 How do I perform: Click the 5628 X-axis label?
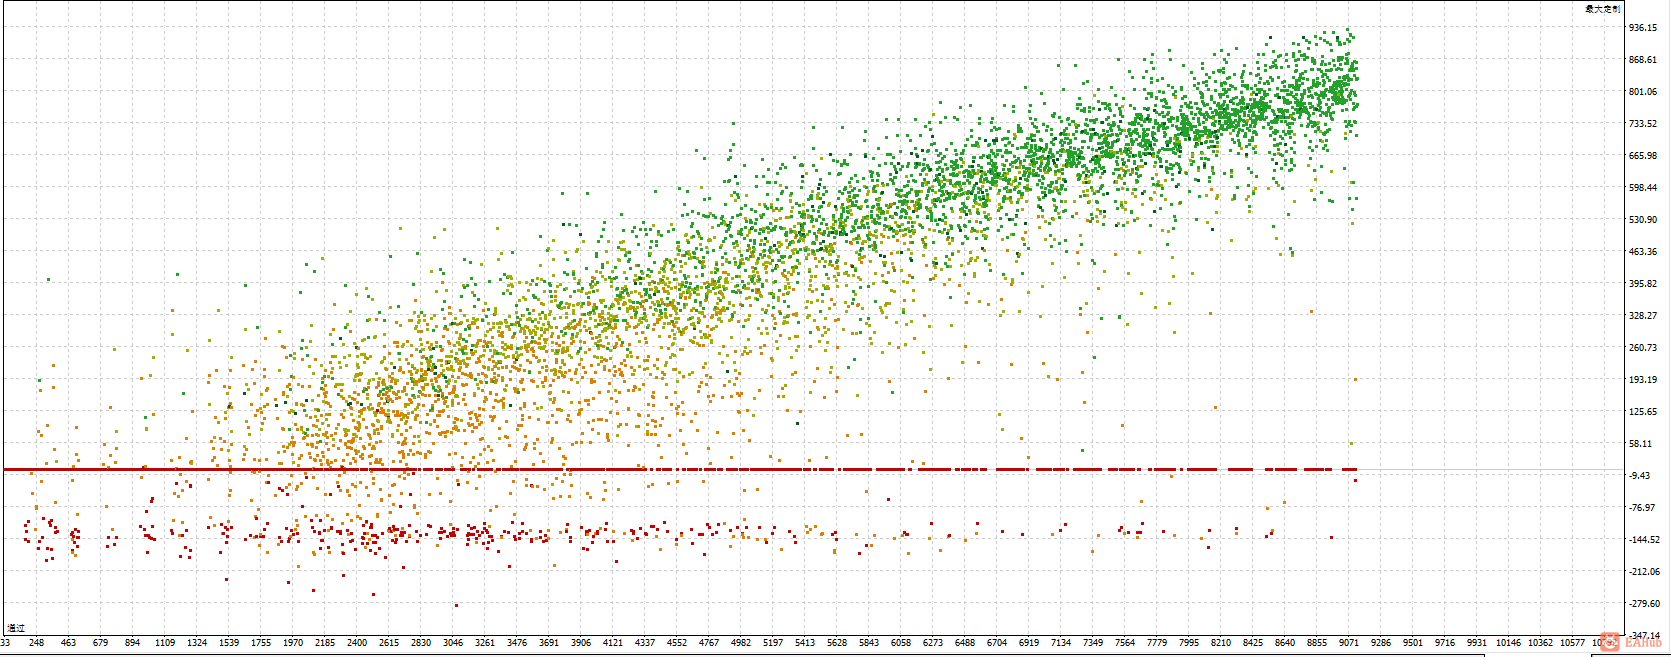[837, 643]
